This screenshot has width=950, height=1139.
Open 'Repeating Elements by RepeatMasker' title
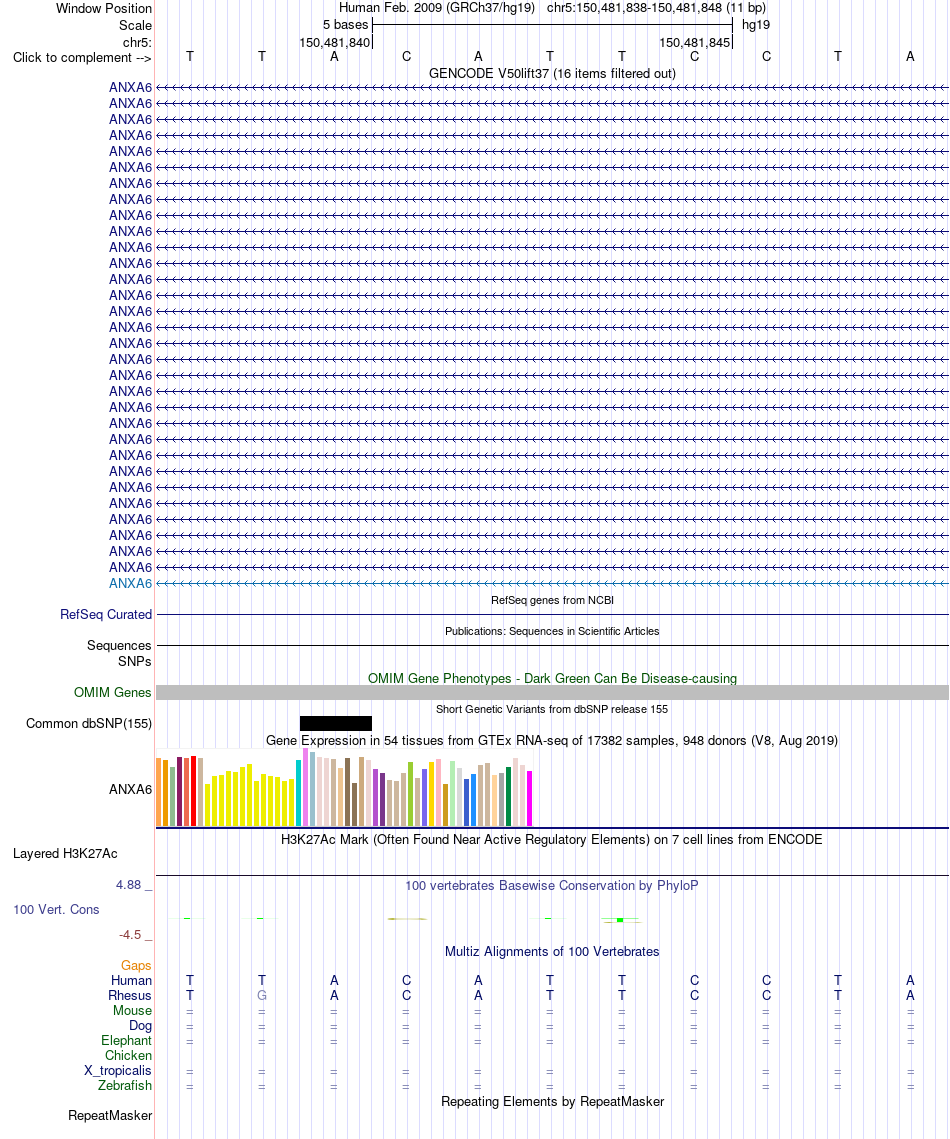[552, 1101]
